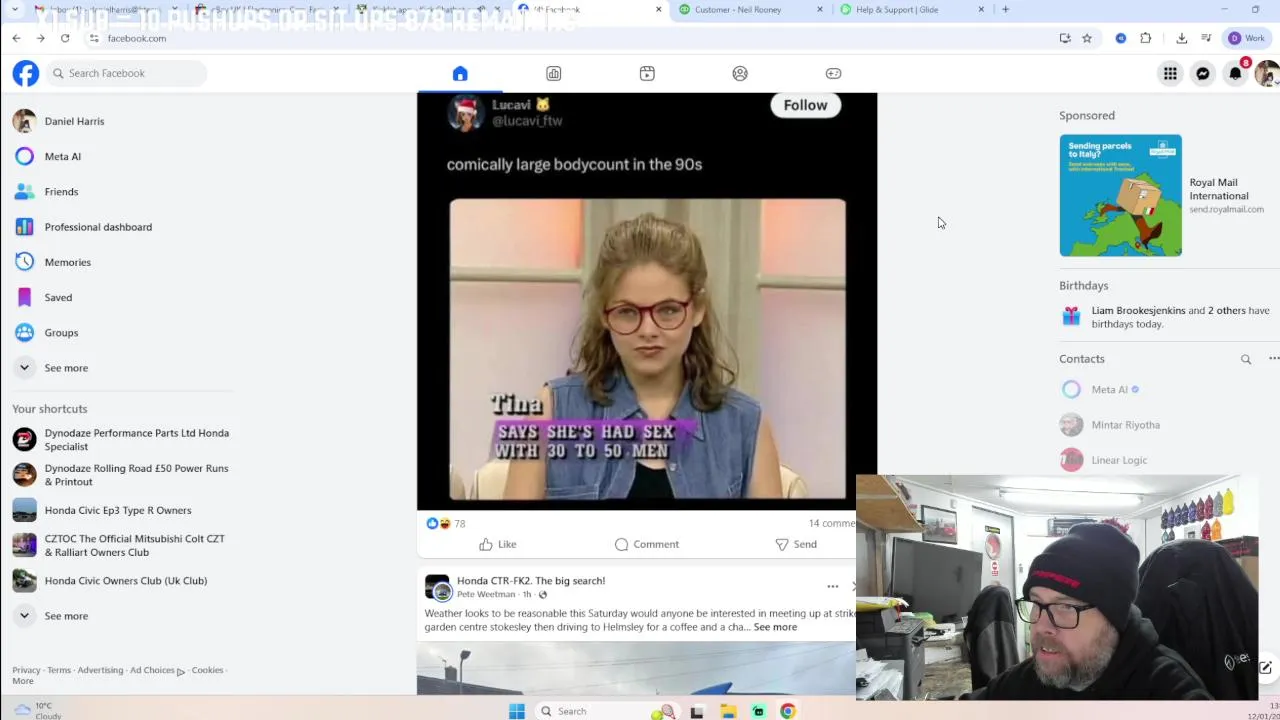Open the Professional dashboard tab icon in top navigation
This screenshot has height=720, width=1280.
coord(553,73)
